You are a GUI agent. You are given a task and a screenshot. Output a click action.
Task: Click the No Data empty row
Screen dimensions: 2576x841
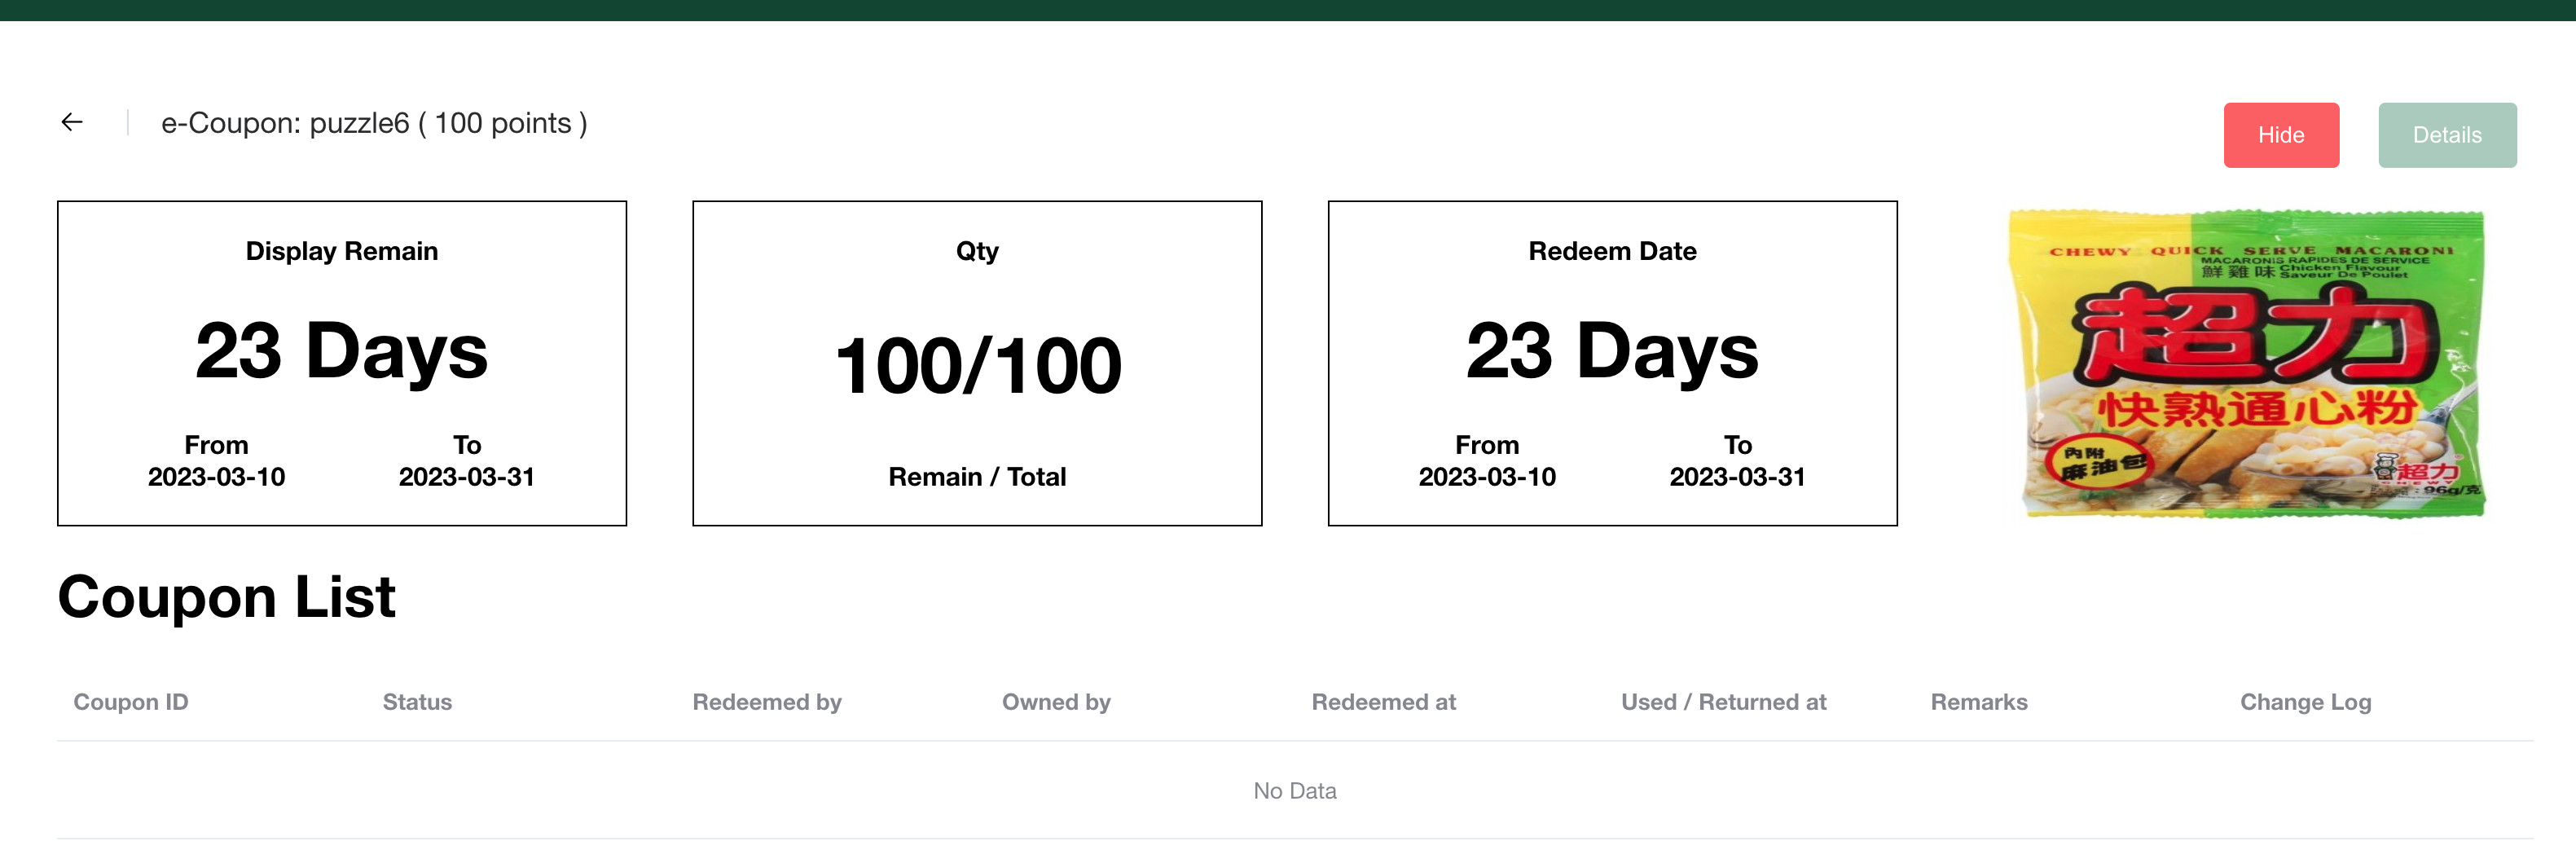pyautogui.click(x=1294, y=791)
